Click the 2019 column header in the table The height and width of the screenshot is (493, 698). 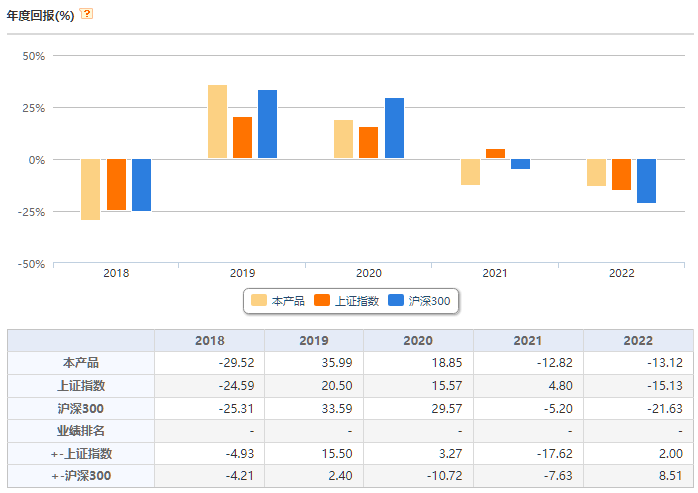pyautogui.click(x=313, y=341)
